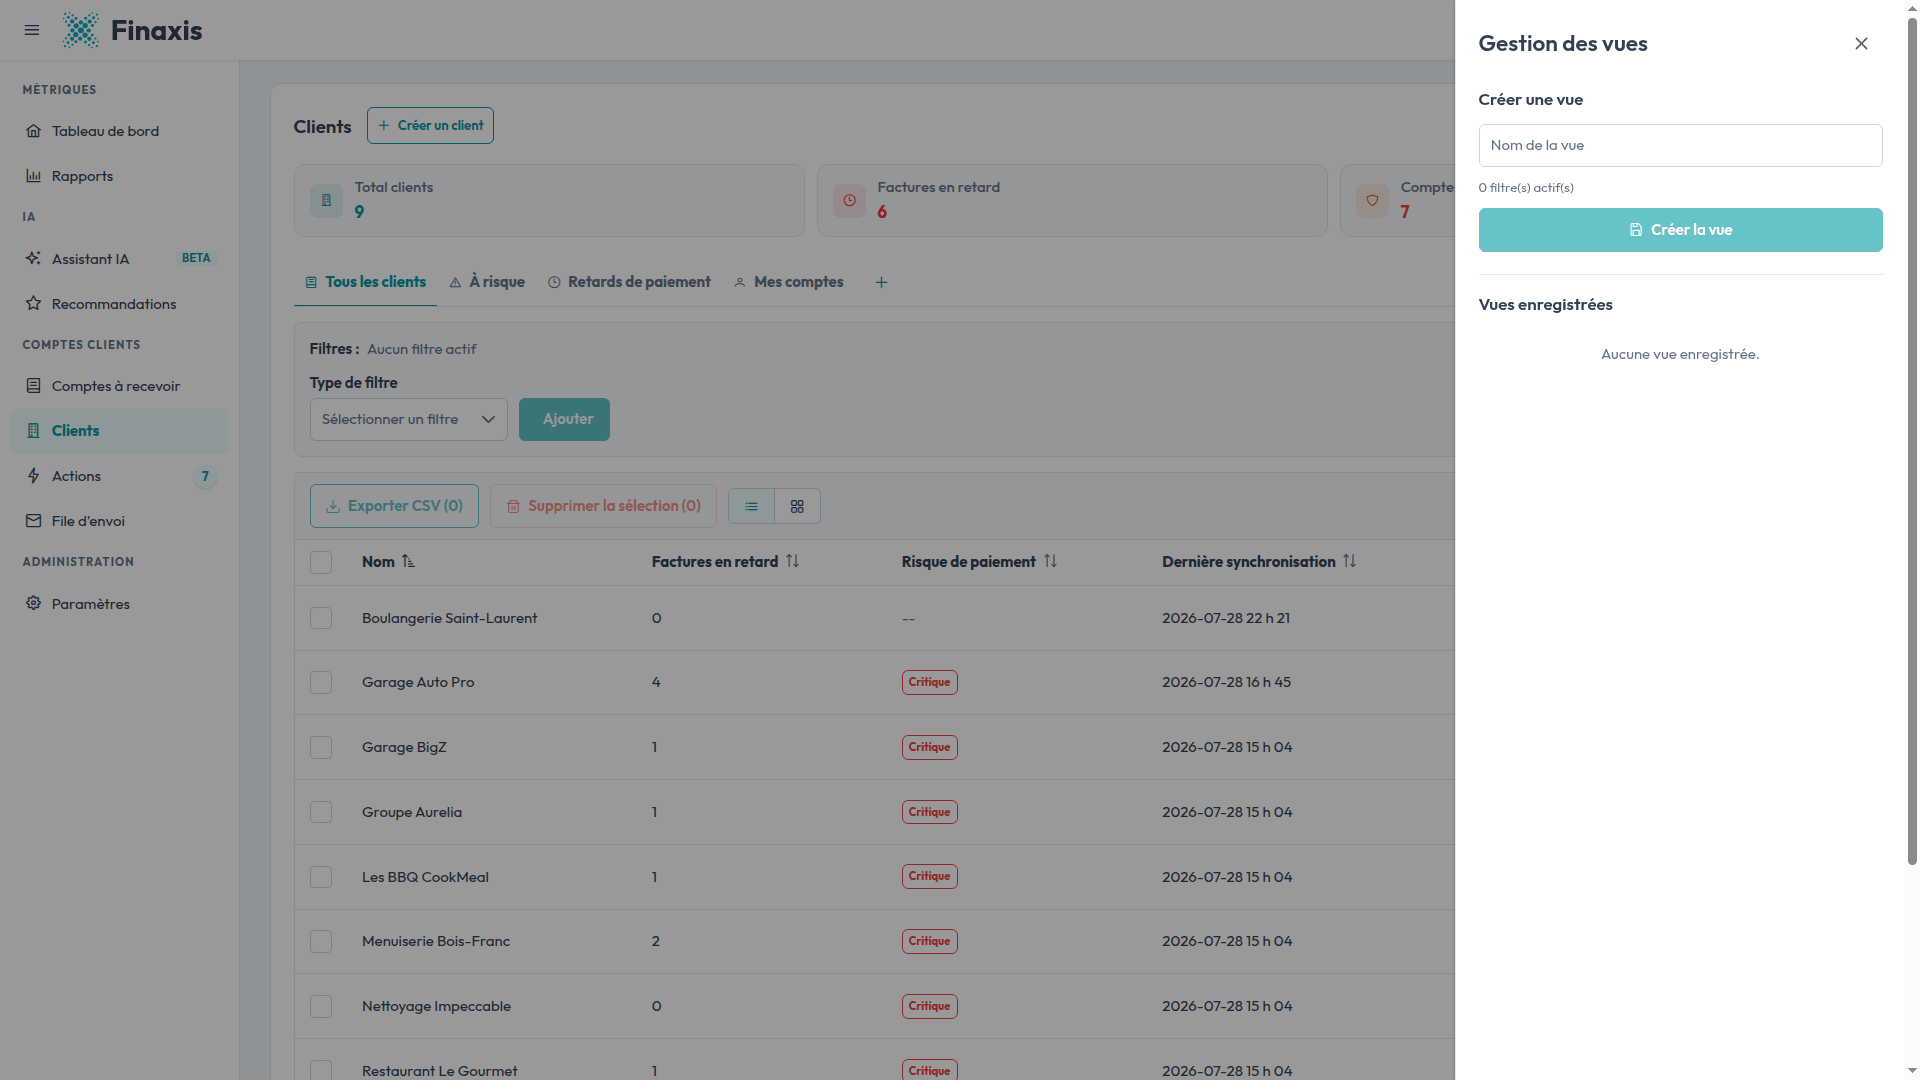The width and height of the screenshot is (1920, 1080).
Task: Open Actions in sidebar
Action: pyautogui.click(x=119, y=476)
